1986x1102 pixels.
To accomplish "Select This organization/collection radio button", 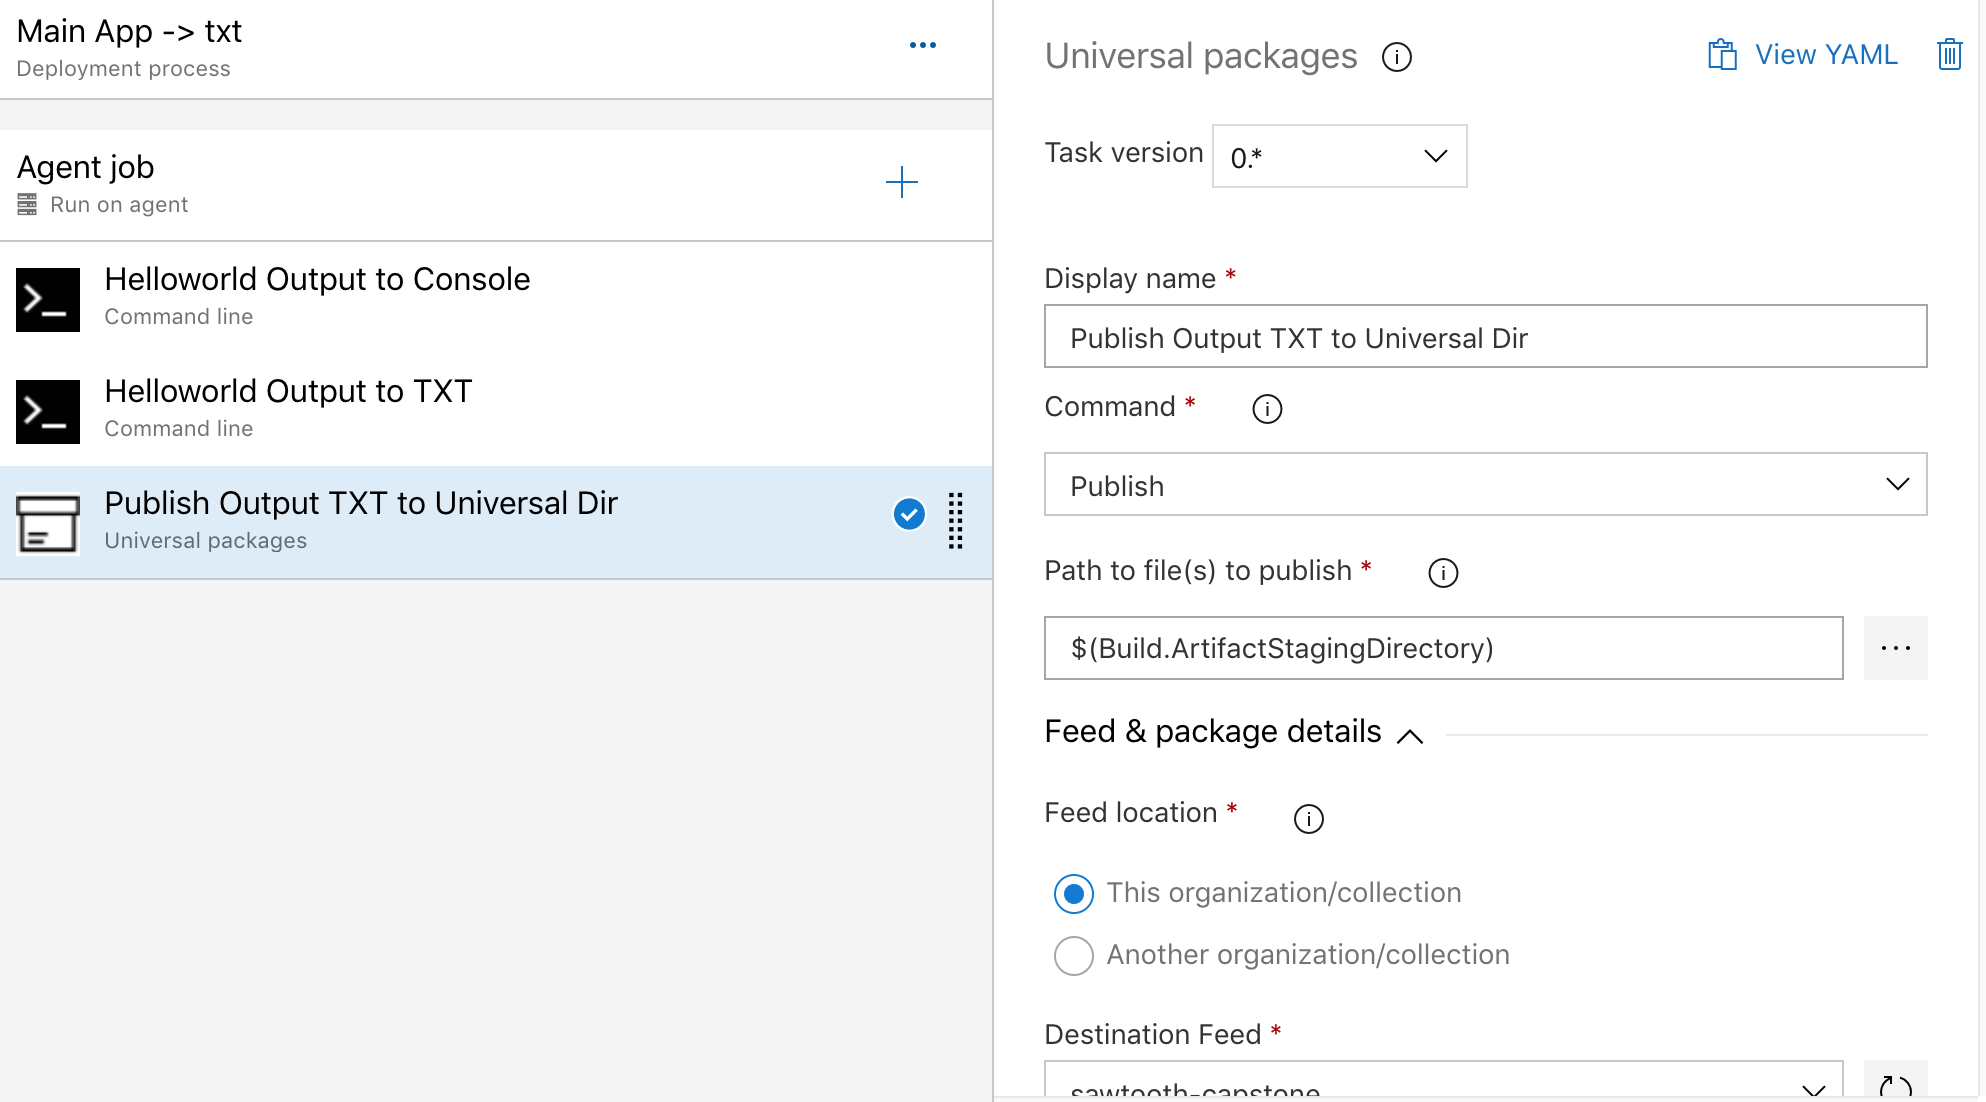I will click(1073, 894).
